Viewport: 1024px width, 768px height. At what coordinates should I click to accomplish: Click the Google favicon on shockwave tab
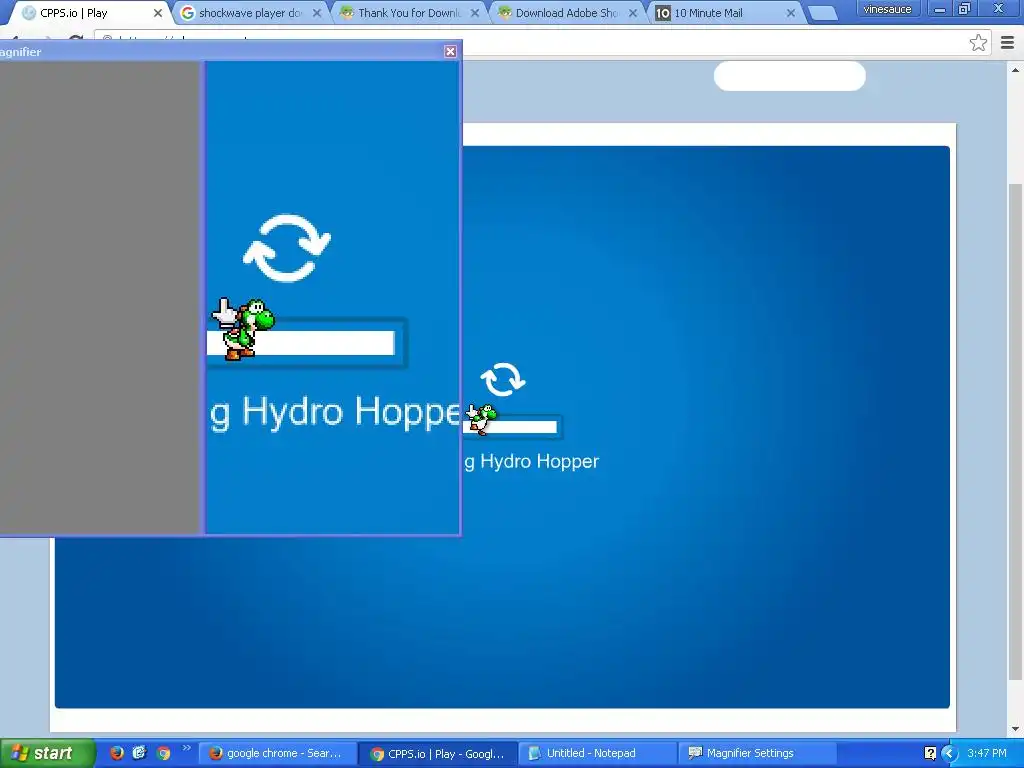coord(187,13)
